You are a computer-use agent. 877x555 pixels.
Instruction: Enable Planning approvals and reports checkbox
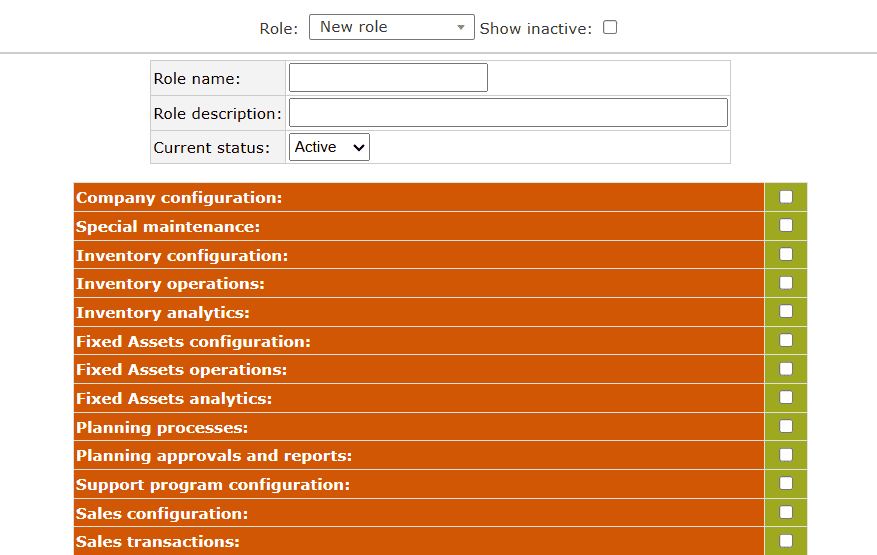(x=786, y=455)
